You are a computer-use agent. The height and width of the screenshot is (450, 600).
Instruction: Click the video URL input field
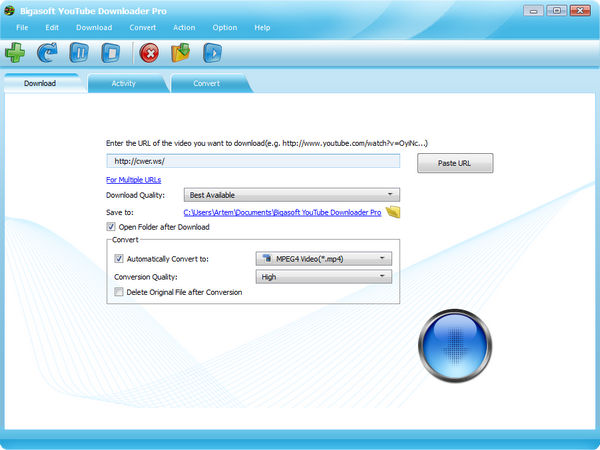coord(253,161)
